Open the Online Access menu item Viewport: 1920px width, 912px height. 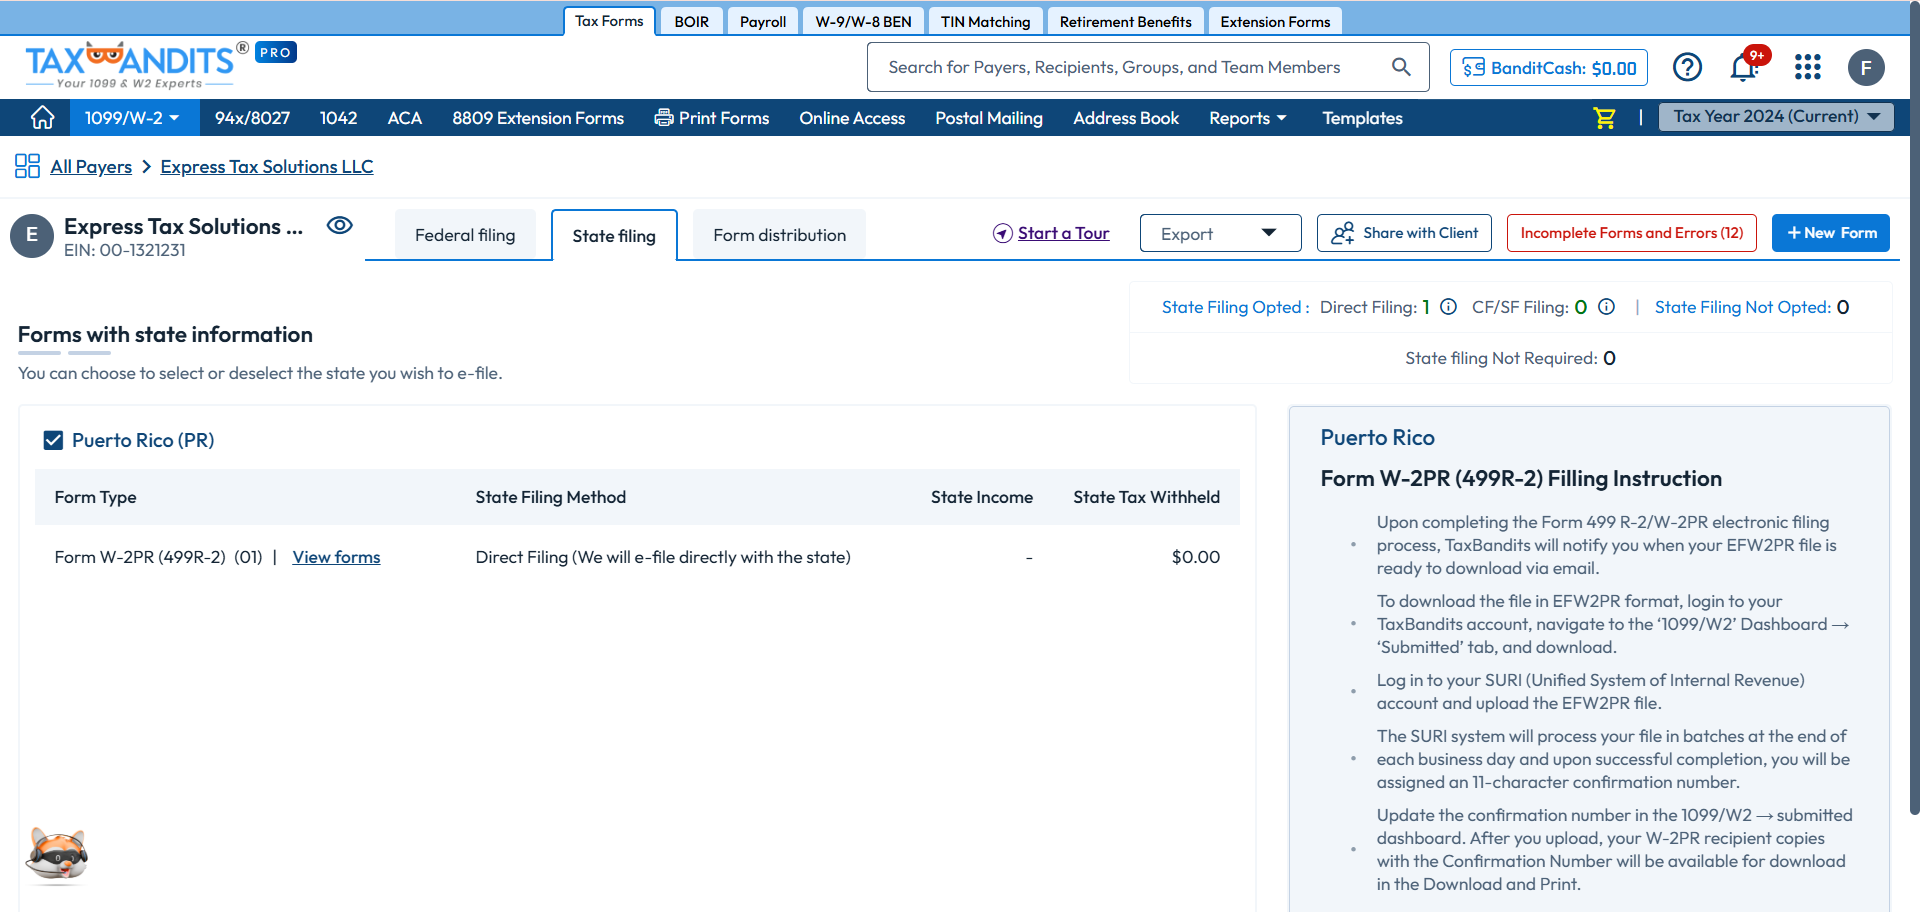852,118
